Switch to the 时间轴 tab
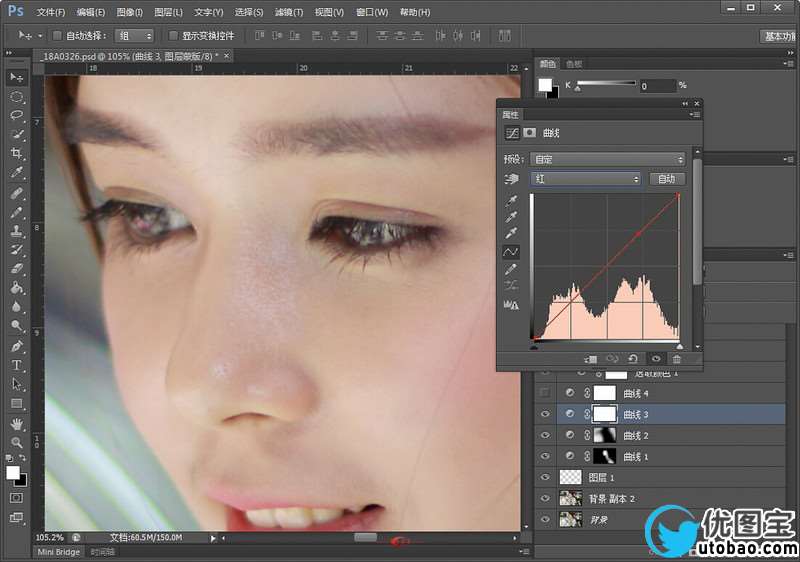Screen dimensions: 800x562 pos(102,552)
